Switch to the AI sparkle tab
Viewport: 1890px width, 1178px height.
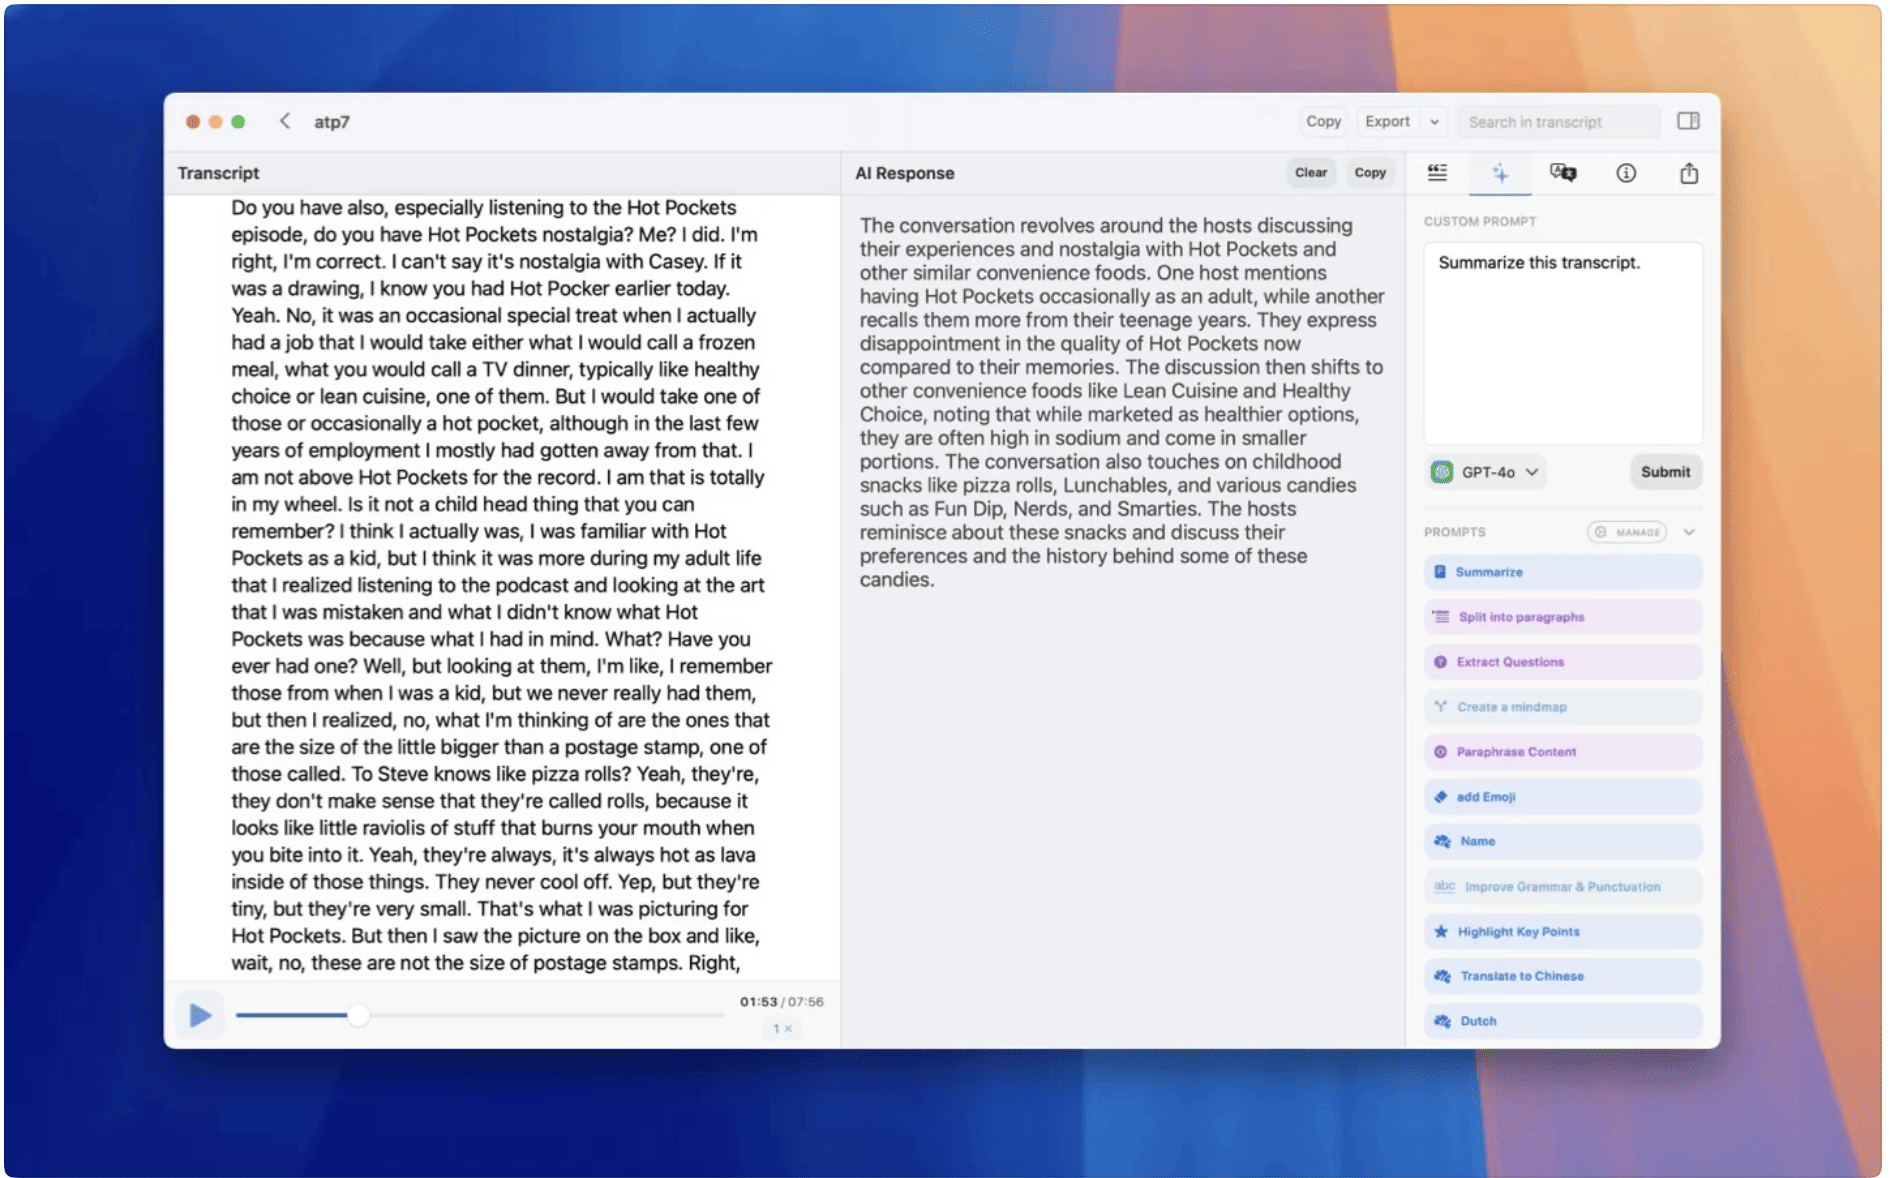tap(1500, 173)
